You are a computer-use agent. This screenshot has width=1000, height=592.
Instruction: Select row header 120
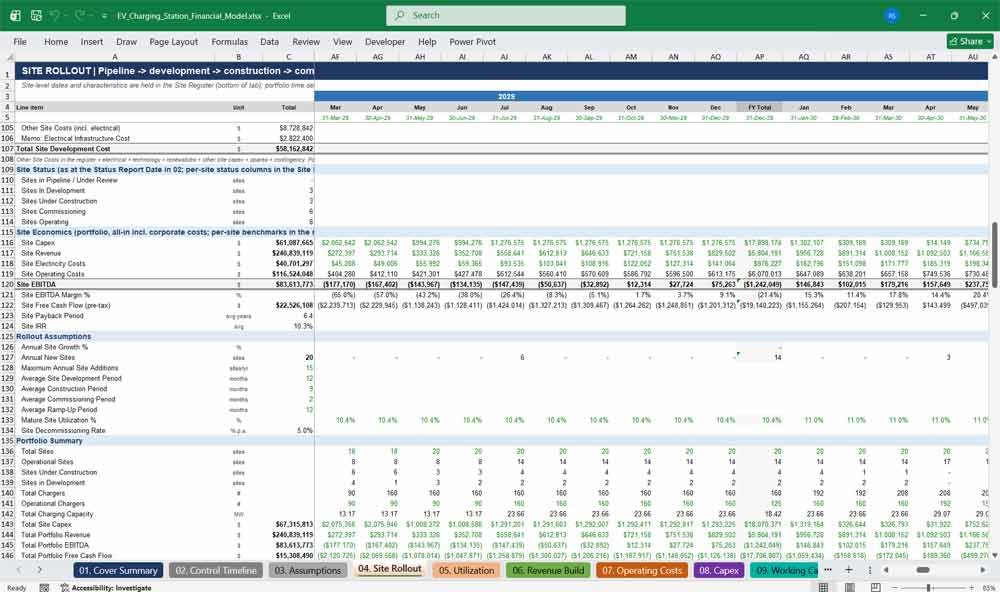pos(7,285)
